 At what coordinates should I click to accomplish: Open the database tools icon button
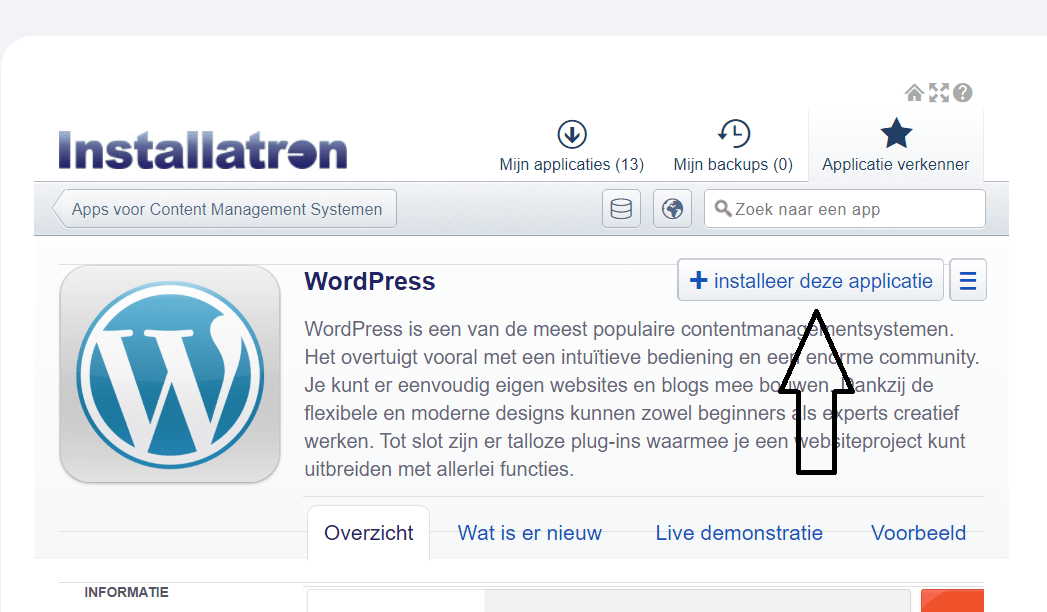621,209
